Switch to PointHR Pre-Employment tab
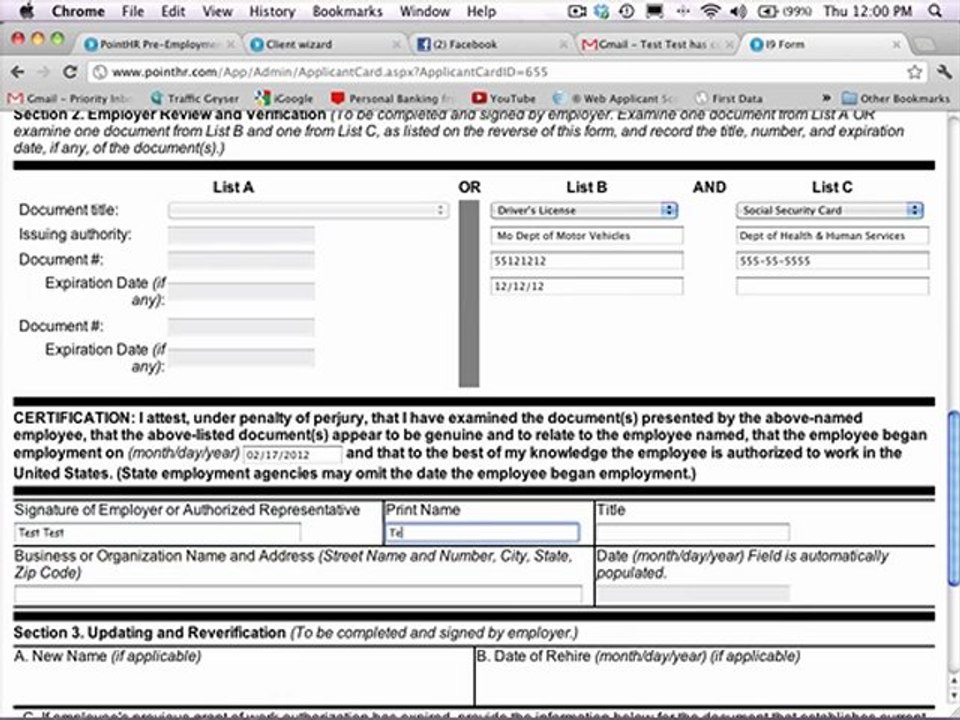This screenshot has width=960, height=720. pos(158,44)
